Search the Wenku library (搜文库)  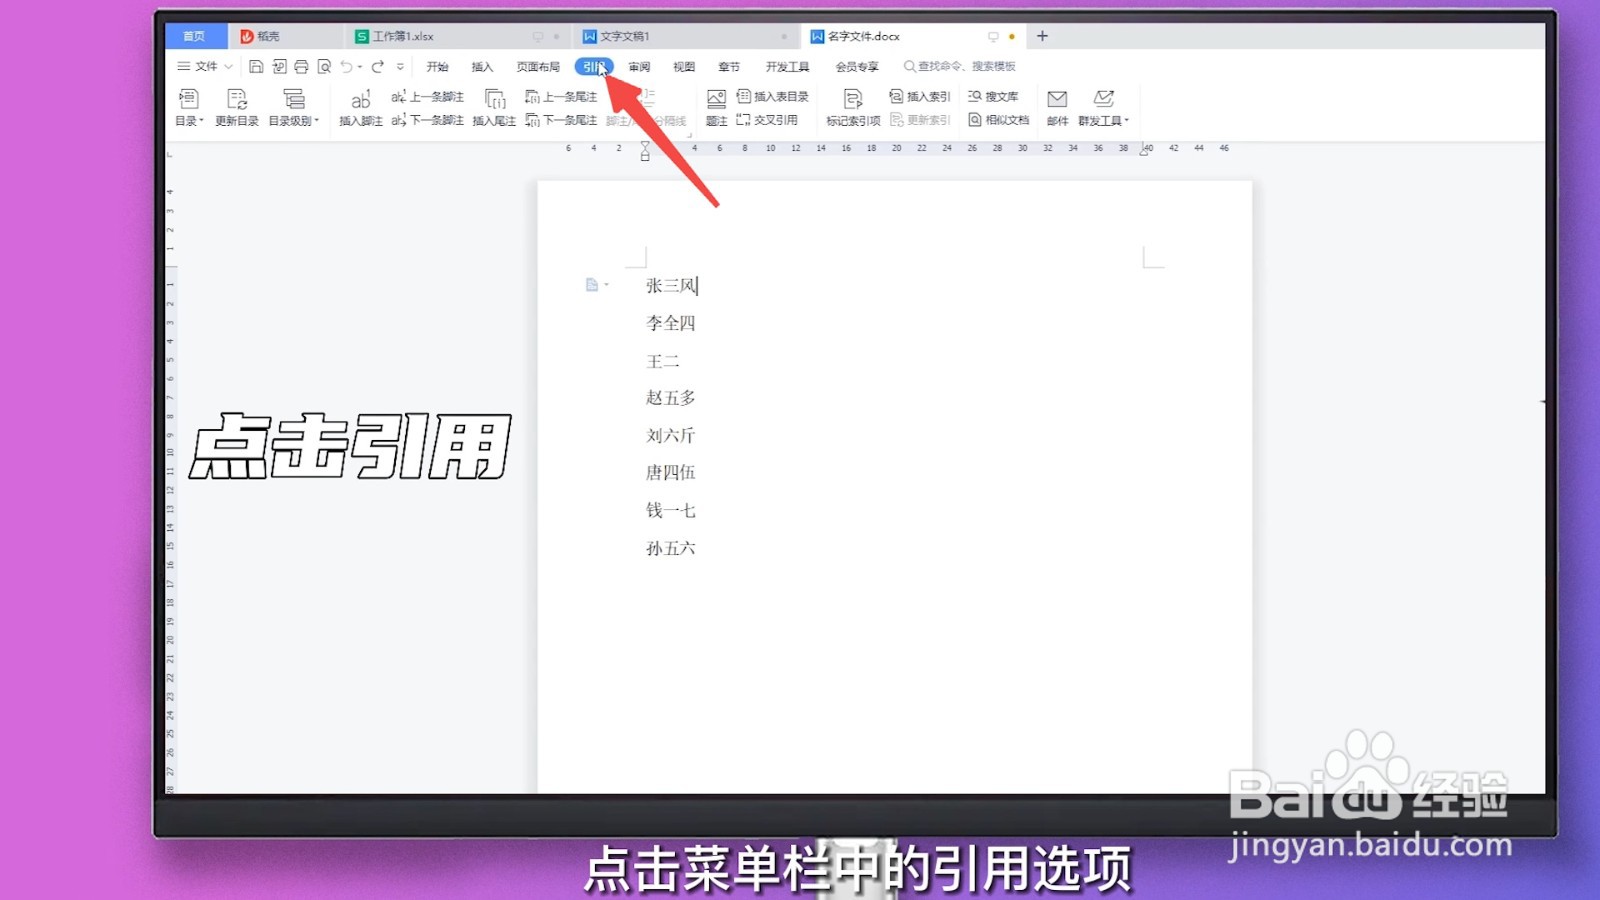tap(994, 97)
